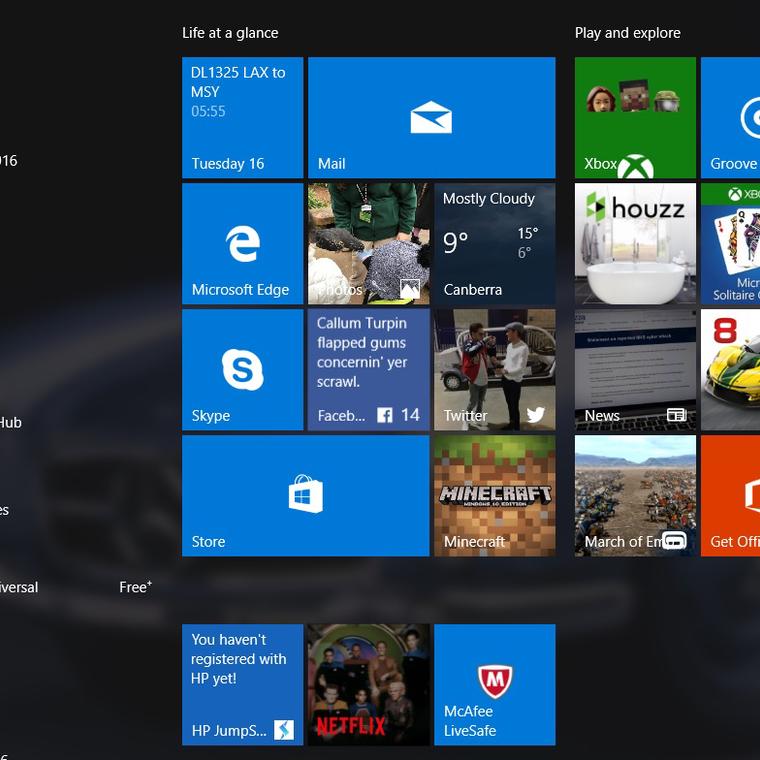This screenshot has height=760, width=760.
Task: Launch Microsoft Edge from its tile
Action: tap(242, 244)
